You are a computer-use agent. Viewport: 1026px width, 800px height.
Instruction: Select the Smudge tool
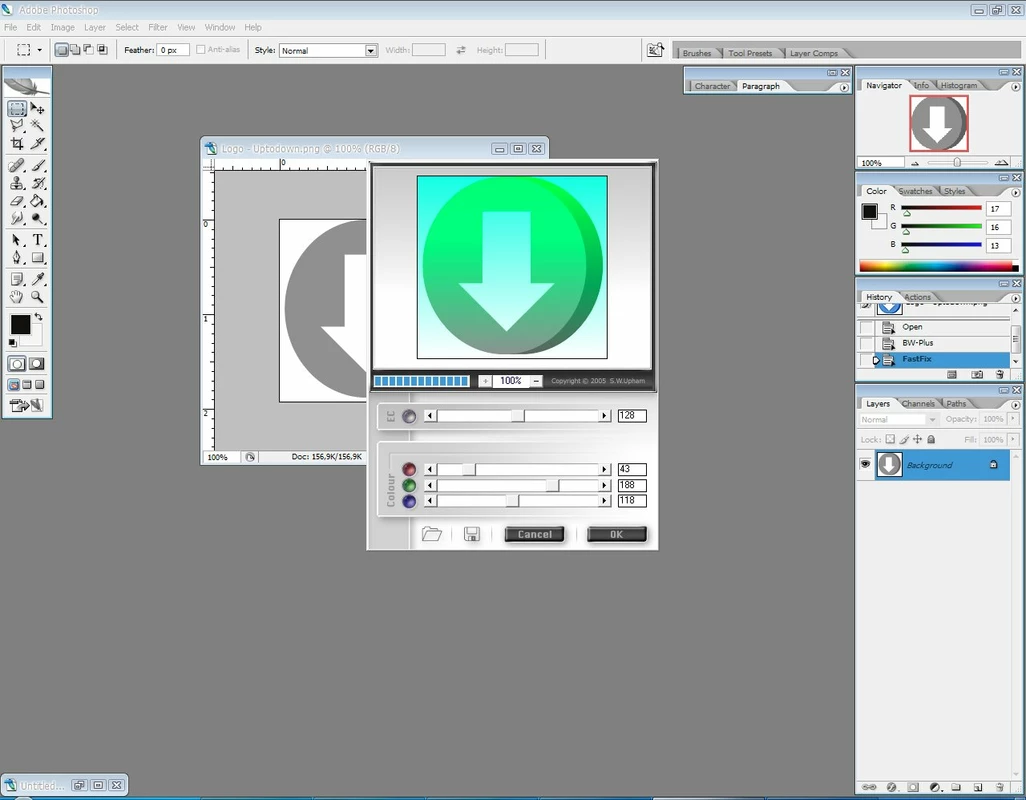[17, 218]
